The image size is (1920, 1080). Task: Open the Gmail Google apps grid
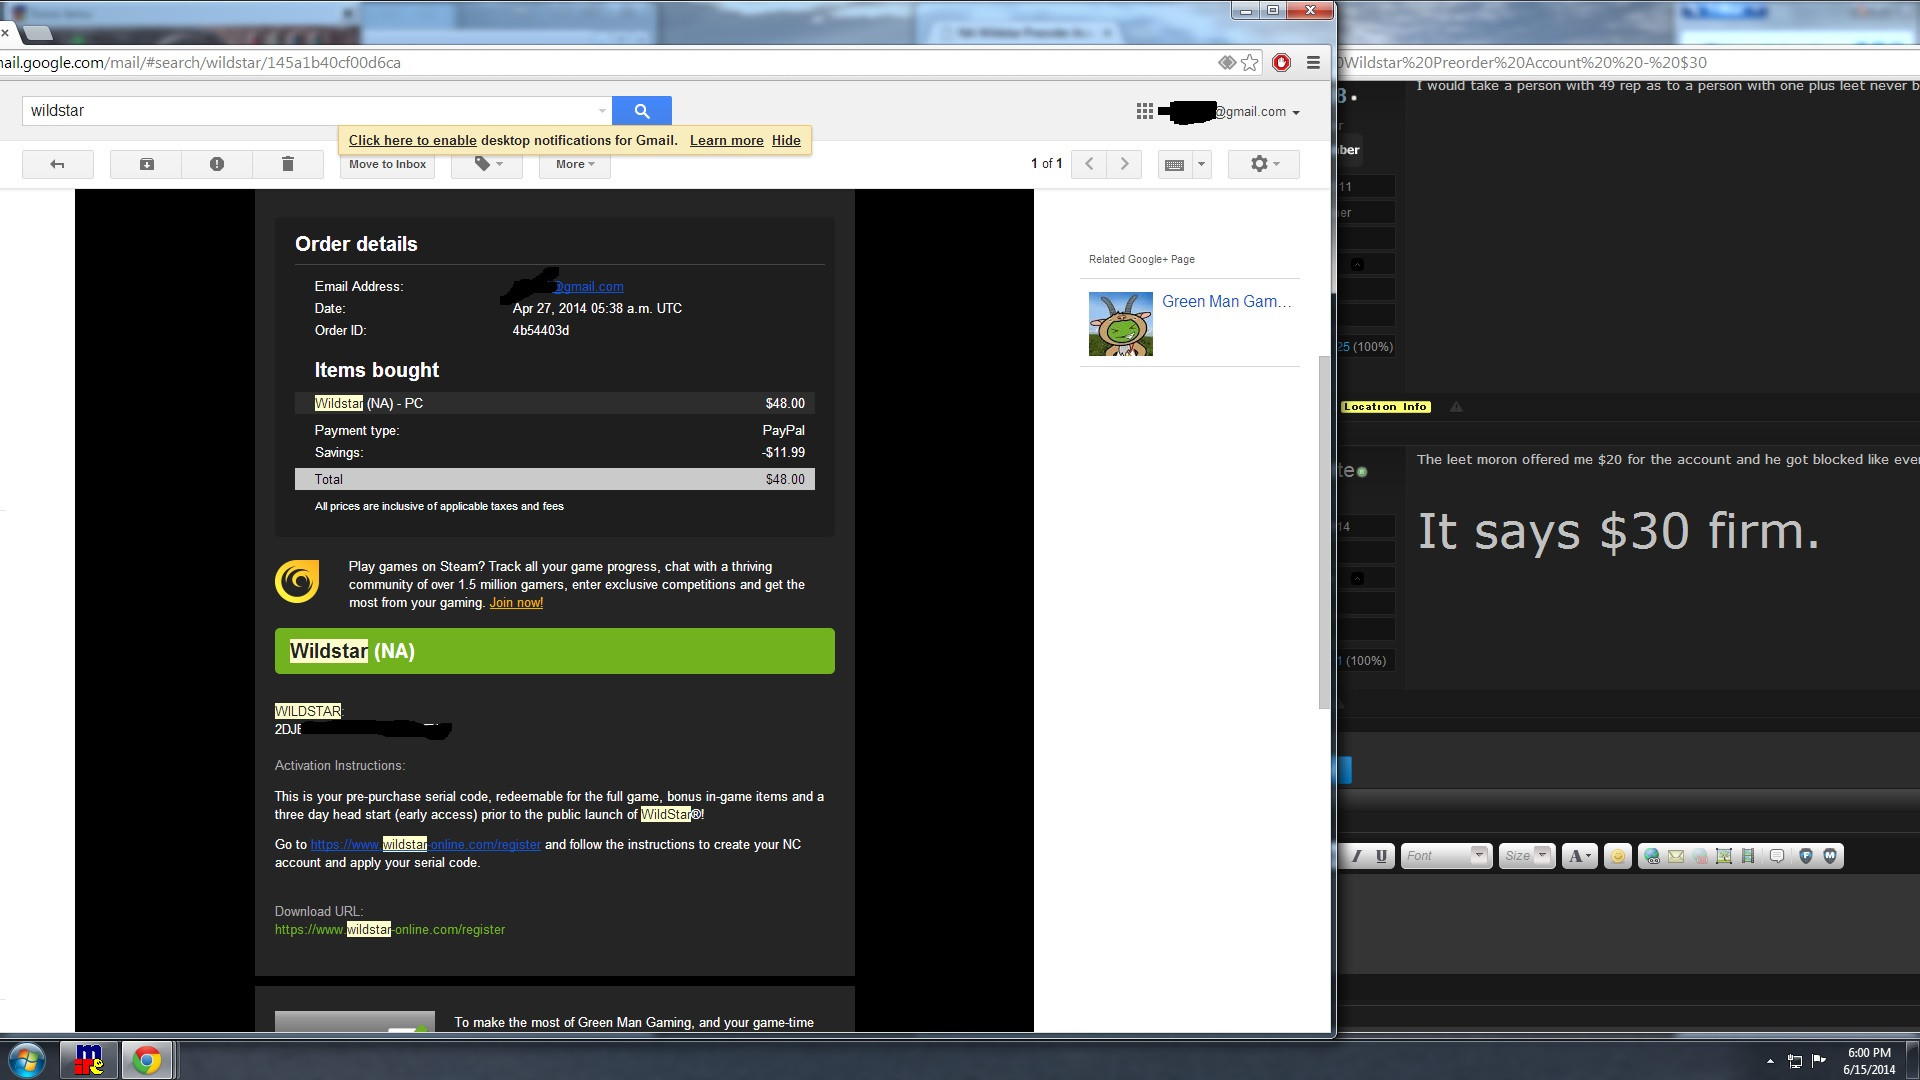pyautogui.click(x=1145, y=111)
